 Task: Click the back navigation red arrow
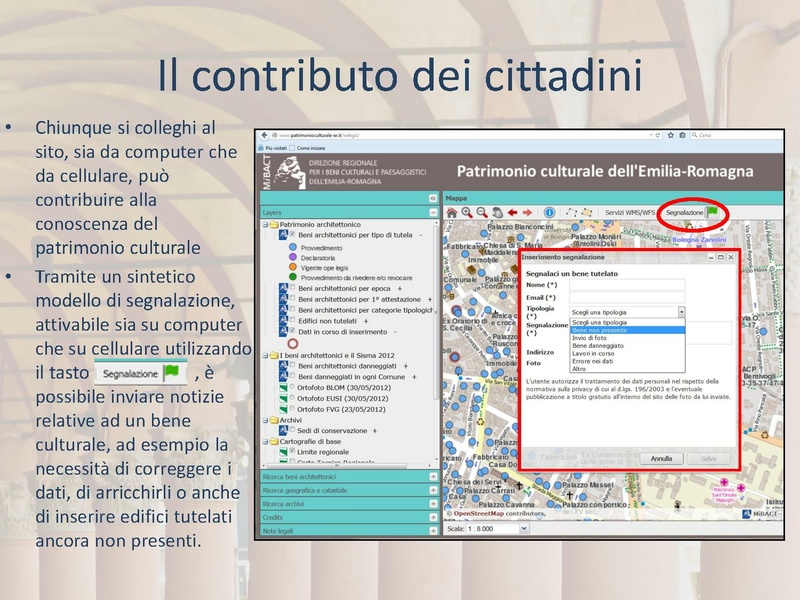[512, 212]
